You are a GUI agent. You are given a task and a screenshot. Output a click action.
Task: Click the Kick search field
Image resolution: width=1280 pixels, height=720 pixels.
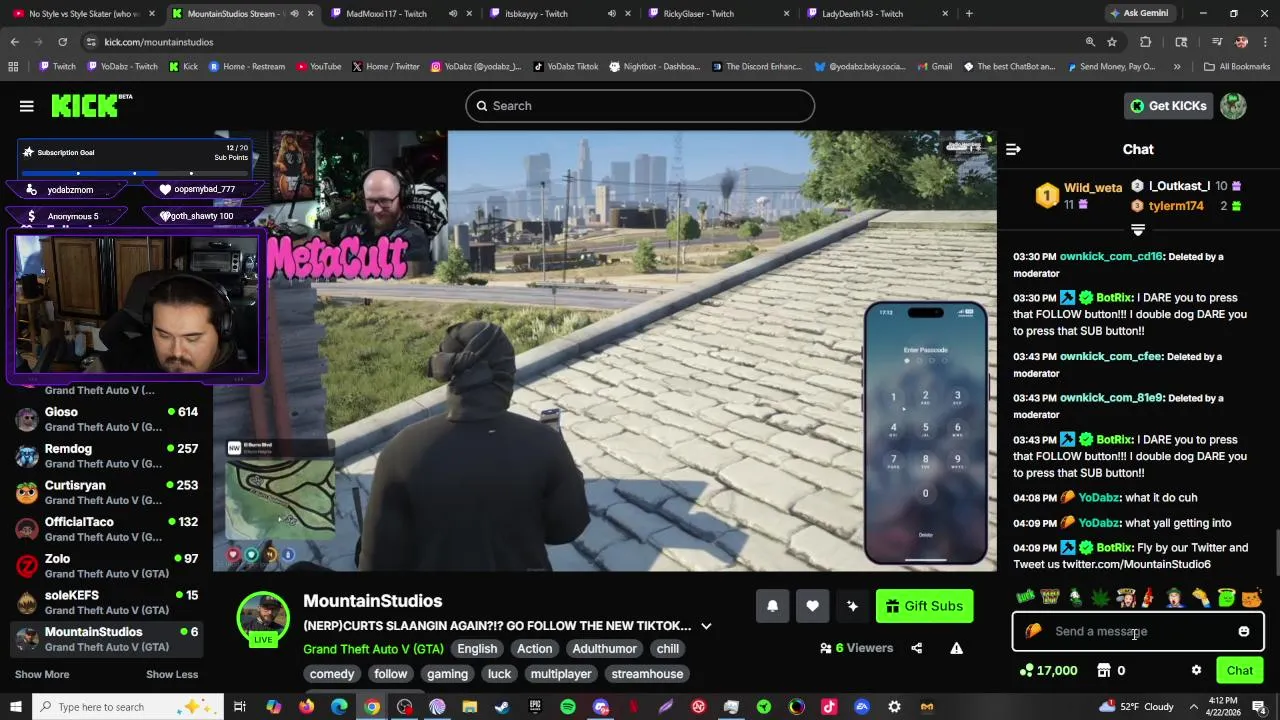click(x=640, y=106)
